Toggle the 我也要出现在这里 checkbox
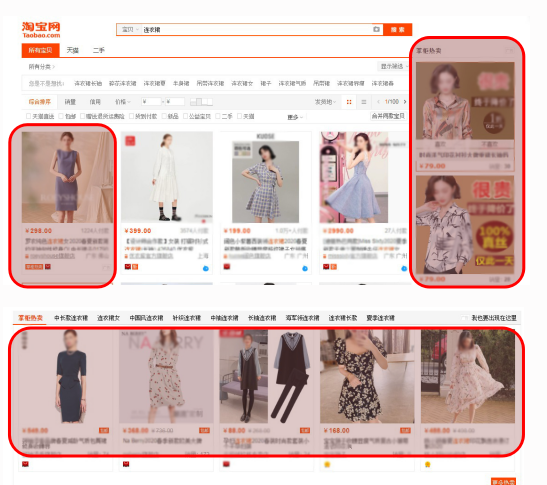Viewport: 547px width, 485px height. (x=464, y=318)
